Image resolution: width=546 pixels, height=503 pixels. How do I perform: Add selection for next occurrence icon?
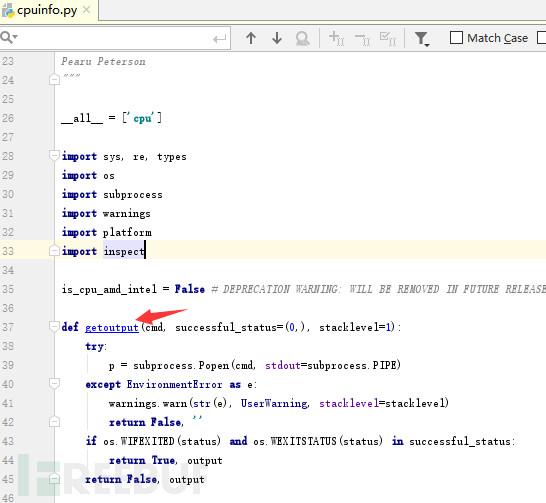click(x=336, y=38)
